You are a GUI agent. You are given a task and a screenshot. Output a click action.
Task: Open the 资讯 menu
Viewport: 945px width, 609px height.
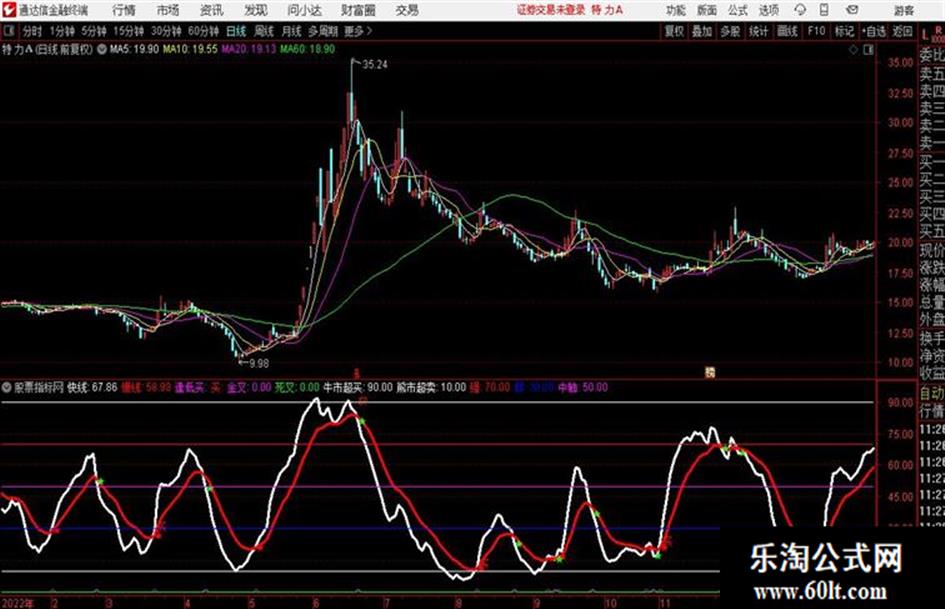[x=212, y=10]
